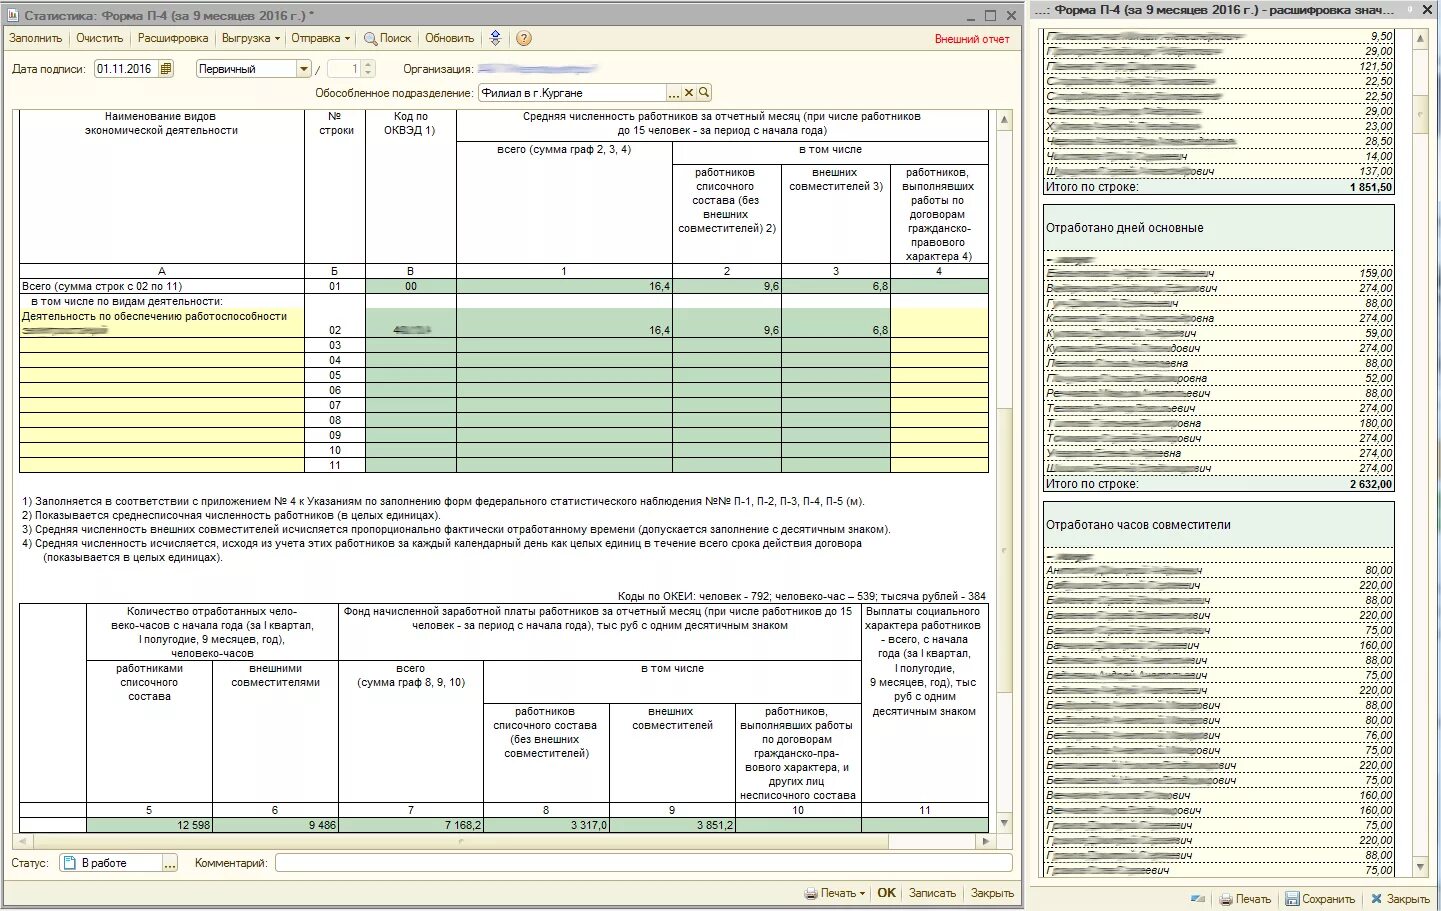1441x911 pixels.
Task: Click the empty yellow column 4 cell in row 02
Action: coord(939,323)
